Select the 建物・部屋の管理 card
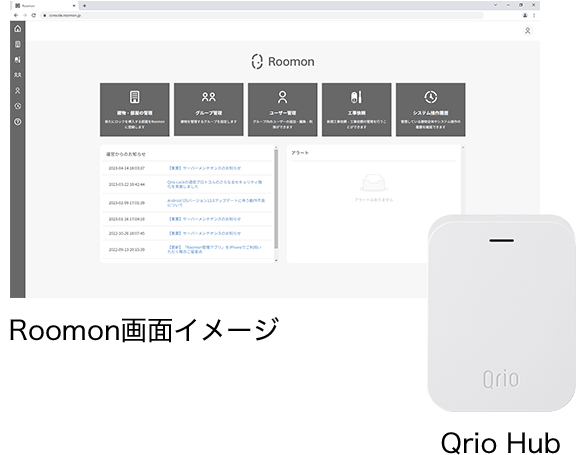 (135, 109)
